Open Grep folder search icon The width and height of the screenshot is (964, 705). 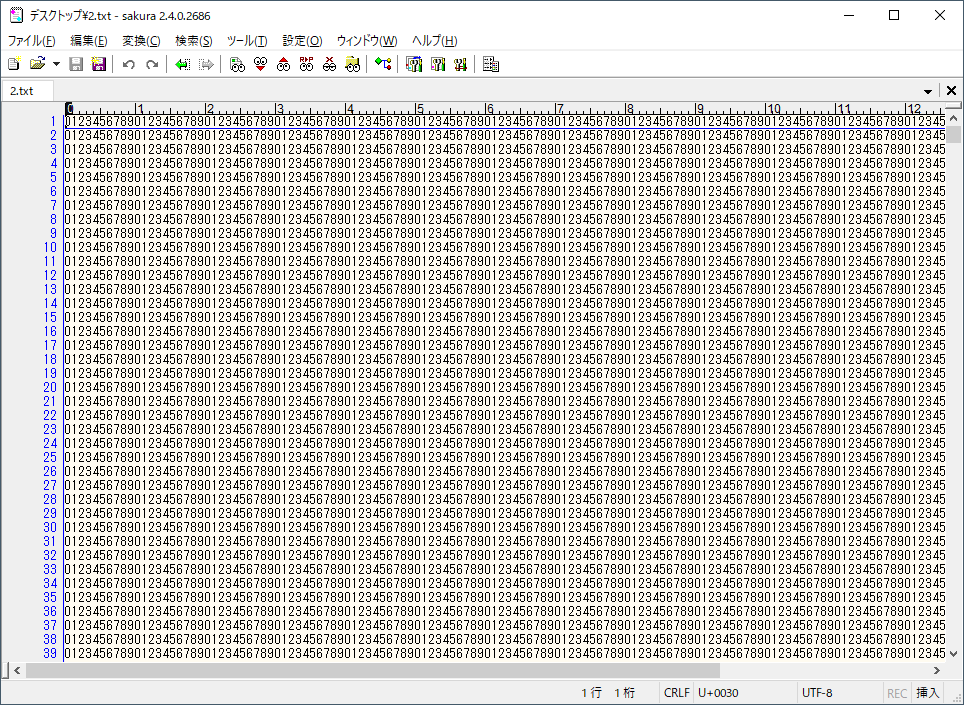coord(352,64)
